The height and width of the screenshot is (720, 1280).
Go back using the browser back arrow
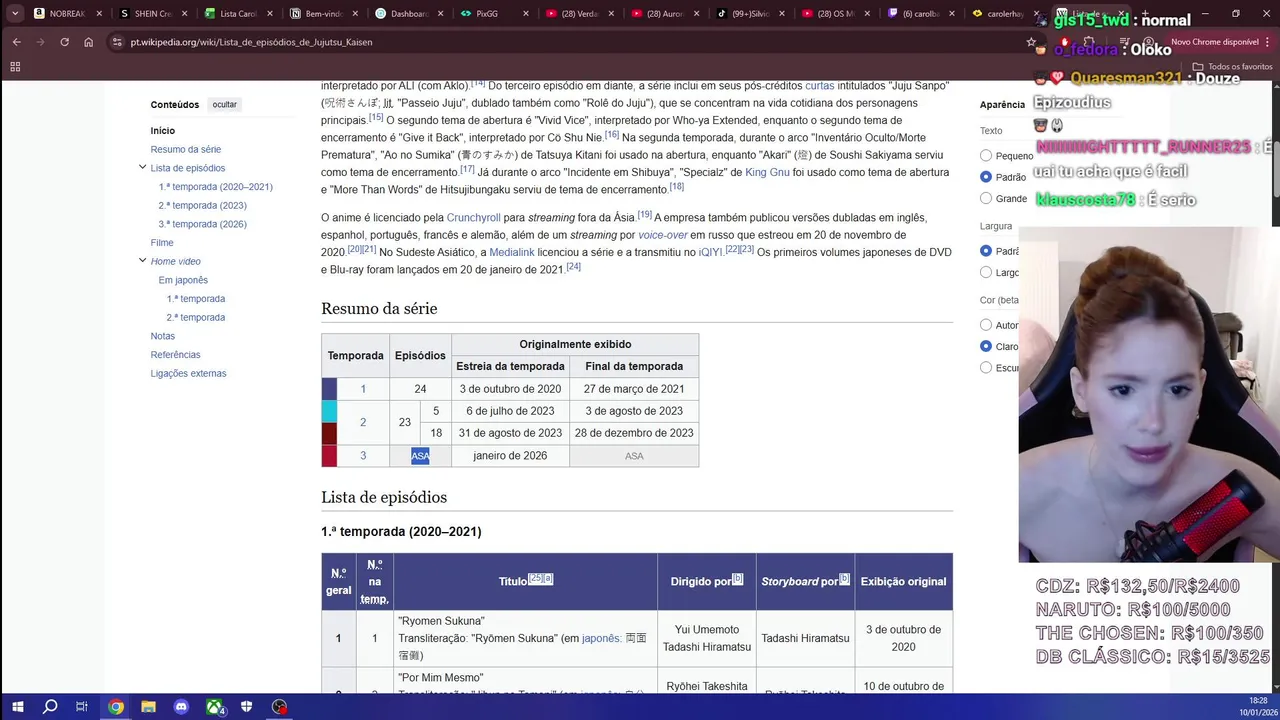(16, 42)
